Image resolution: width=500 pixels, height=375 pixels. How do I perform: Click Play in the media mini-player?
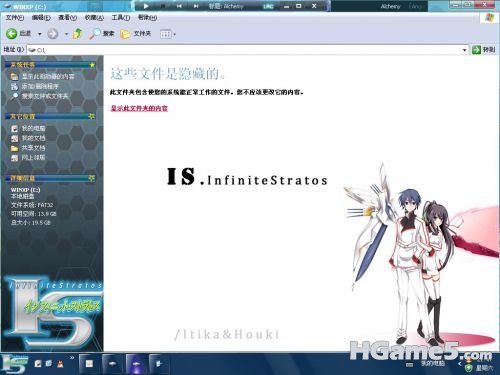tap(146, 6)
